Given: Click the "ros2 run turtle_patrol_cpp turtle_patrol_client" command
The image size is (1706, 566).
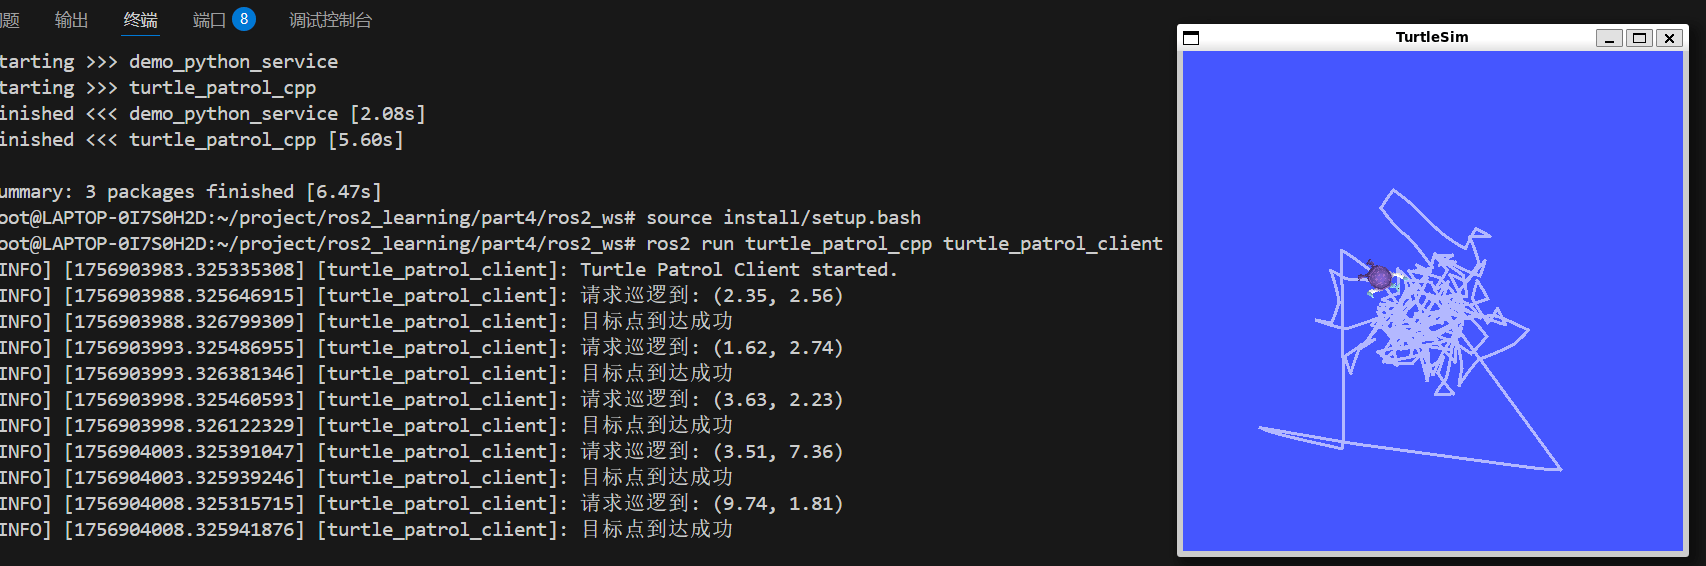Looking at the screenshot, I should tap(904, 244).
